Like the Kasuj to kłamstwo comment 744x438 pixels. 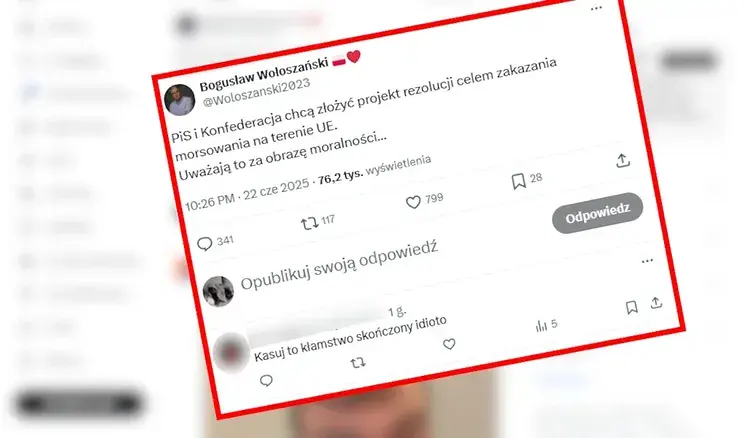pos(449,344)
